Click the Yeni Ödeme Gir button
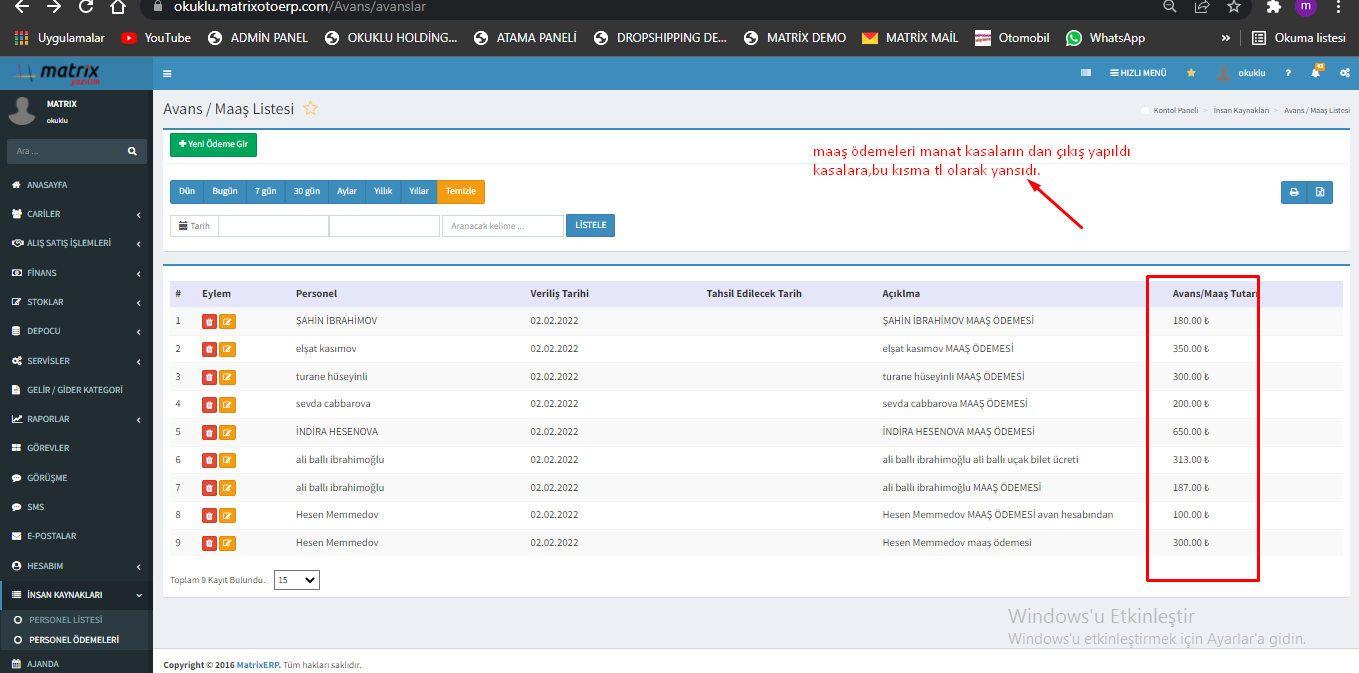This screenshot has height=673, width=1359. click(213, 144)
